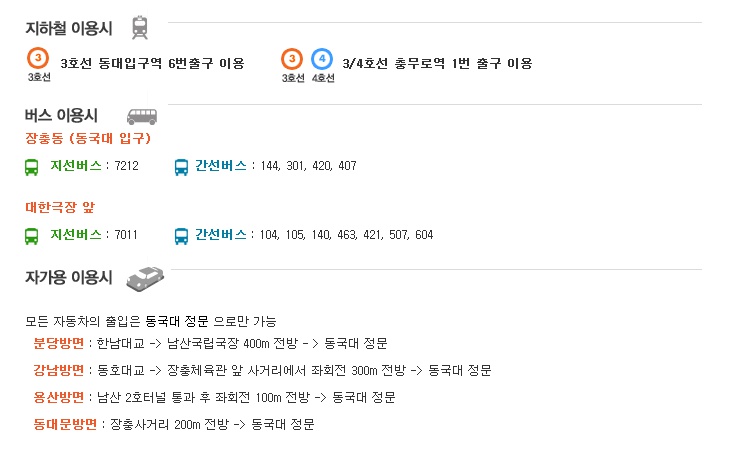The image size is (739, 450).
Task: Click the bold 동국대 정문 text
Action: 177,321
